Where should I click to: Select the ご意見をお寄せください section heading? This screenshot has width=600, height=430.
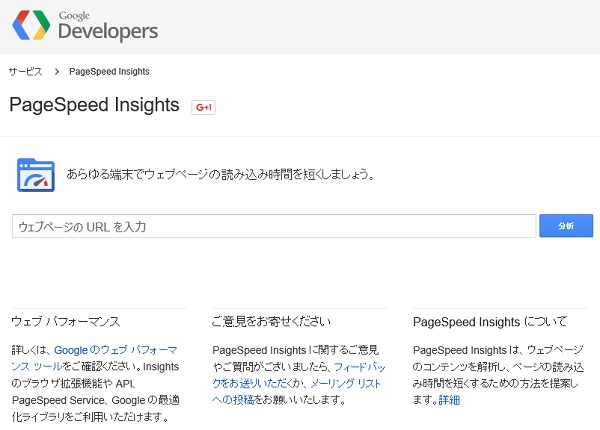[271, 321]
